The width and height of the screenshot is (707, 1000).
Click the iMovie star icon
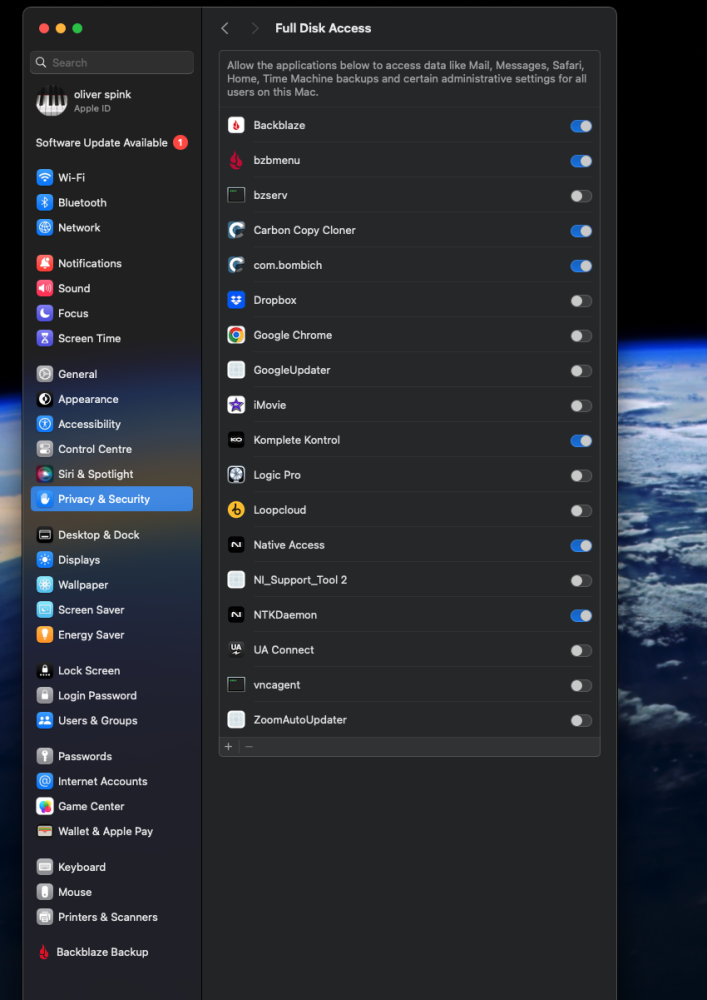point(236,405)
